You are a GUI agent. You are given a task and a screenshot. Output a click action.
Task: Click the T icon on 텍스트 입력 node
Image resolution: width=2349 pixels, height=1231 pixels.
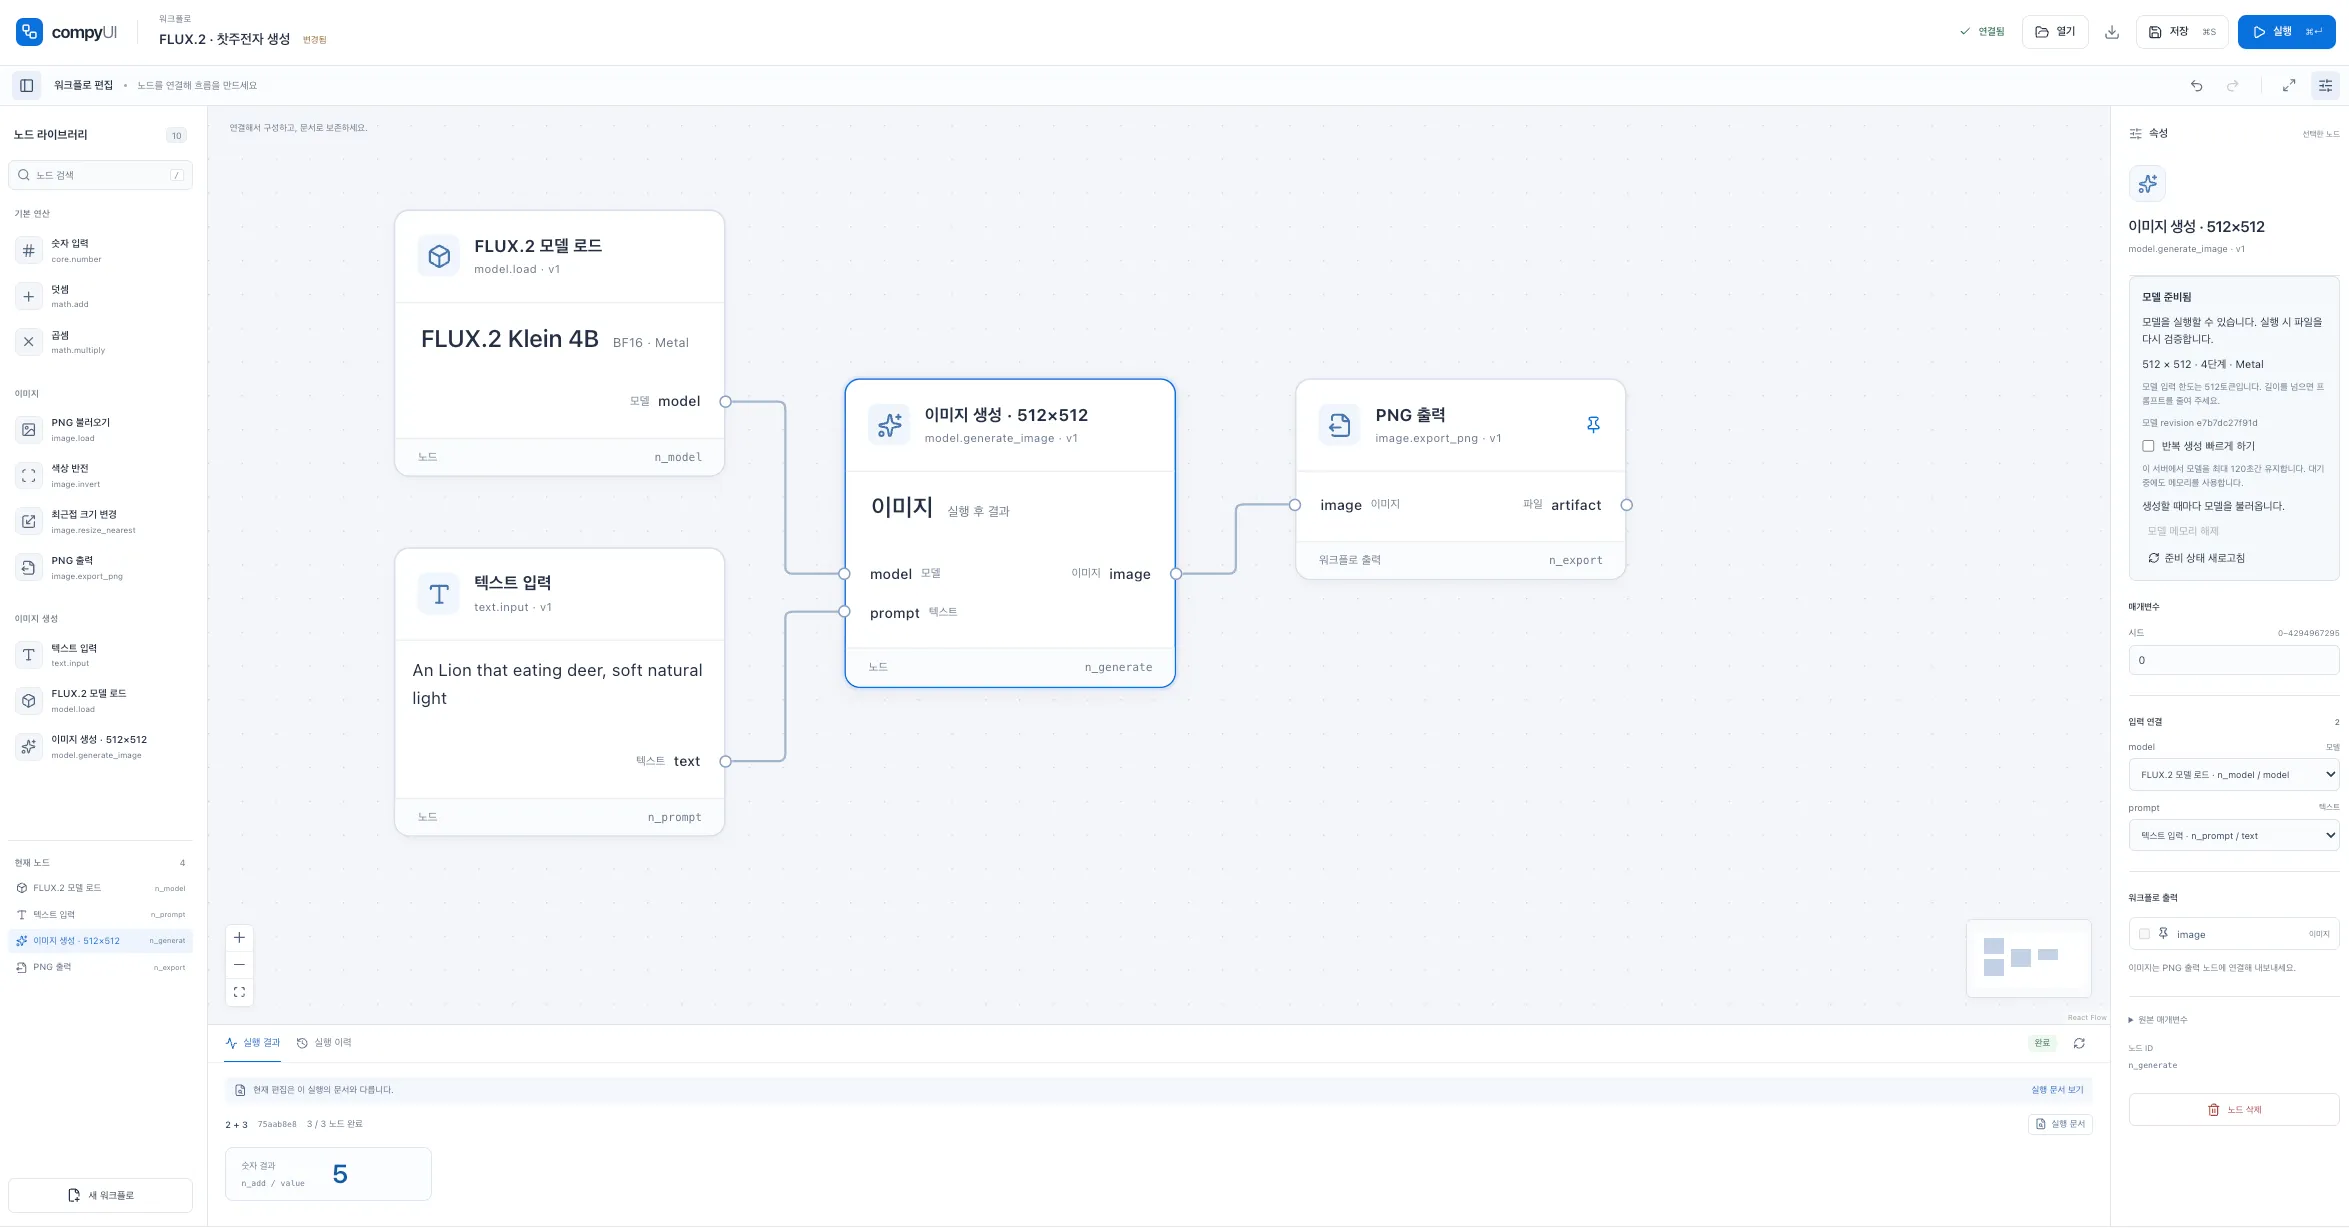[439, 595]
